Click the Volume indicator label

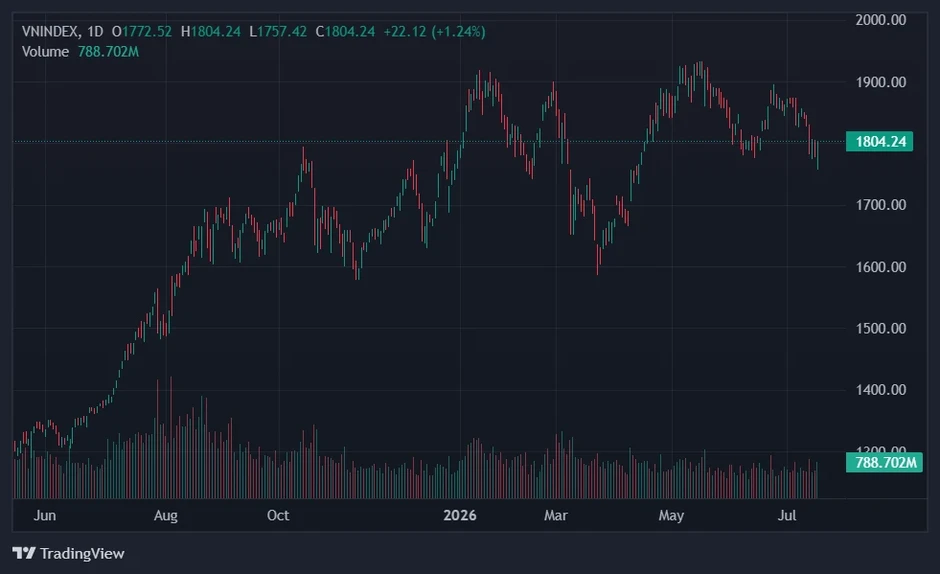click(x=45, y=52)
